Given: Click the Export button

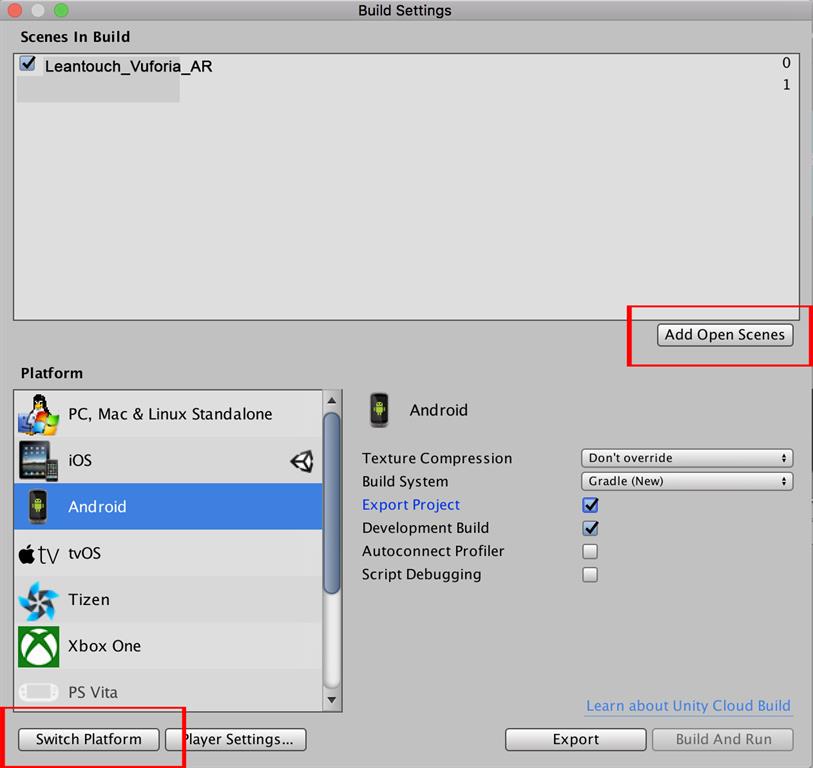Looking at the screenshot, I should coord(576,739).
